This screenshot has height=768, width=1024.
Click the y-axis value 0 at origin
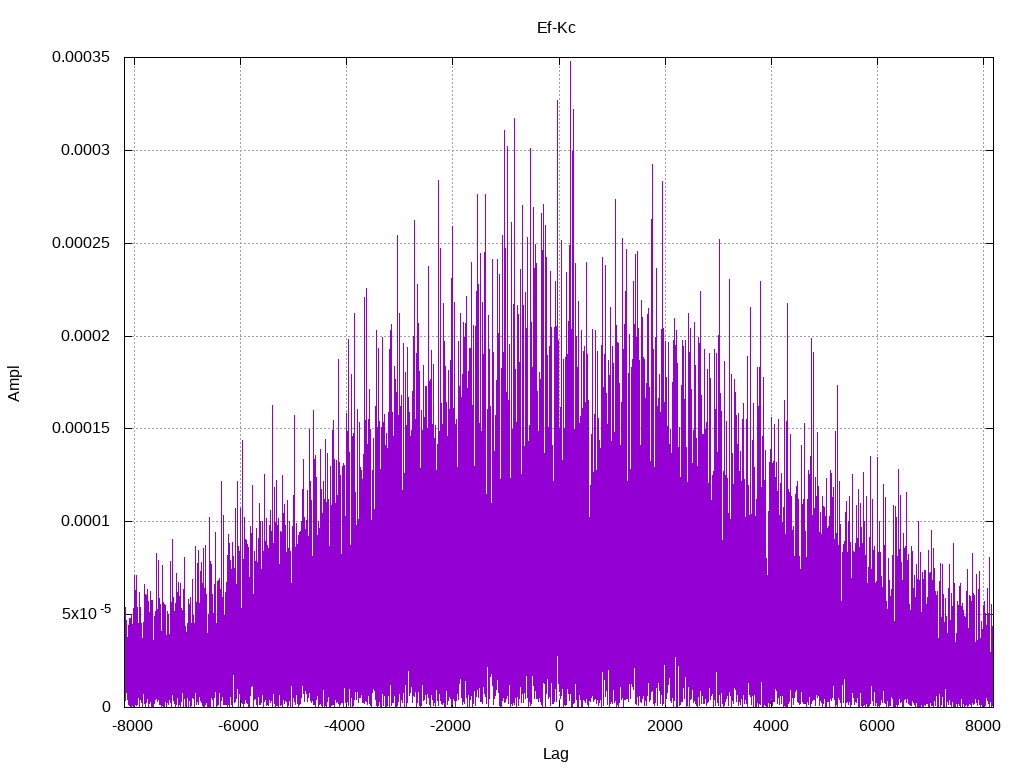coord(106,707)
